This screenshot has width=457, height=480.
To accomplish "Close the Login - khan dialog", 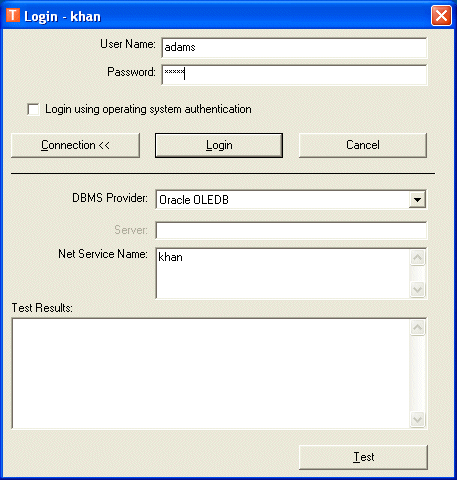I will pyautogui.click(x=441, y=16).
